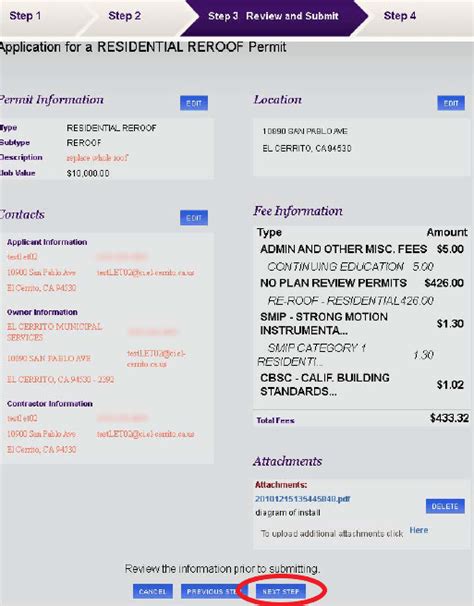474x606 pixels.
Task: Select the NO PLAN REVIEW PERMITS fee row
Action: click(361, 283)
